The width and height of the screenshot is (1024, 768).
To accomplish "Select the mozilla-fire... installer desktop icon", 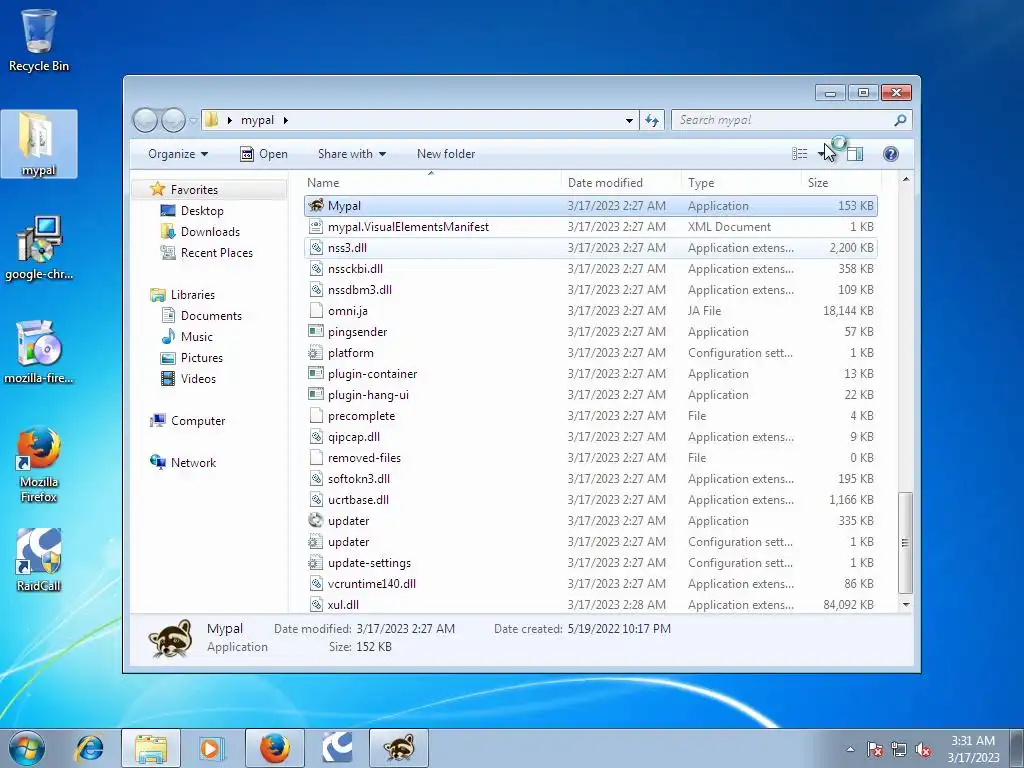I will point(39,352).
